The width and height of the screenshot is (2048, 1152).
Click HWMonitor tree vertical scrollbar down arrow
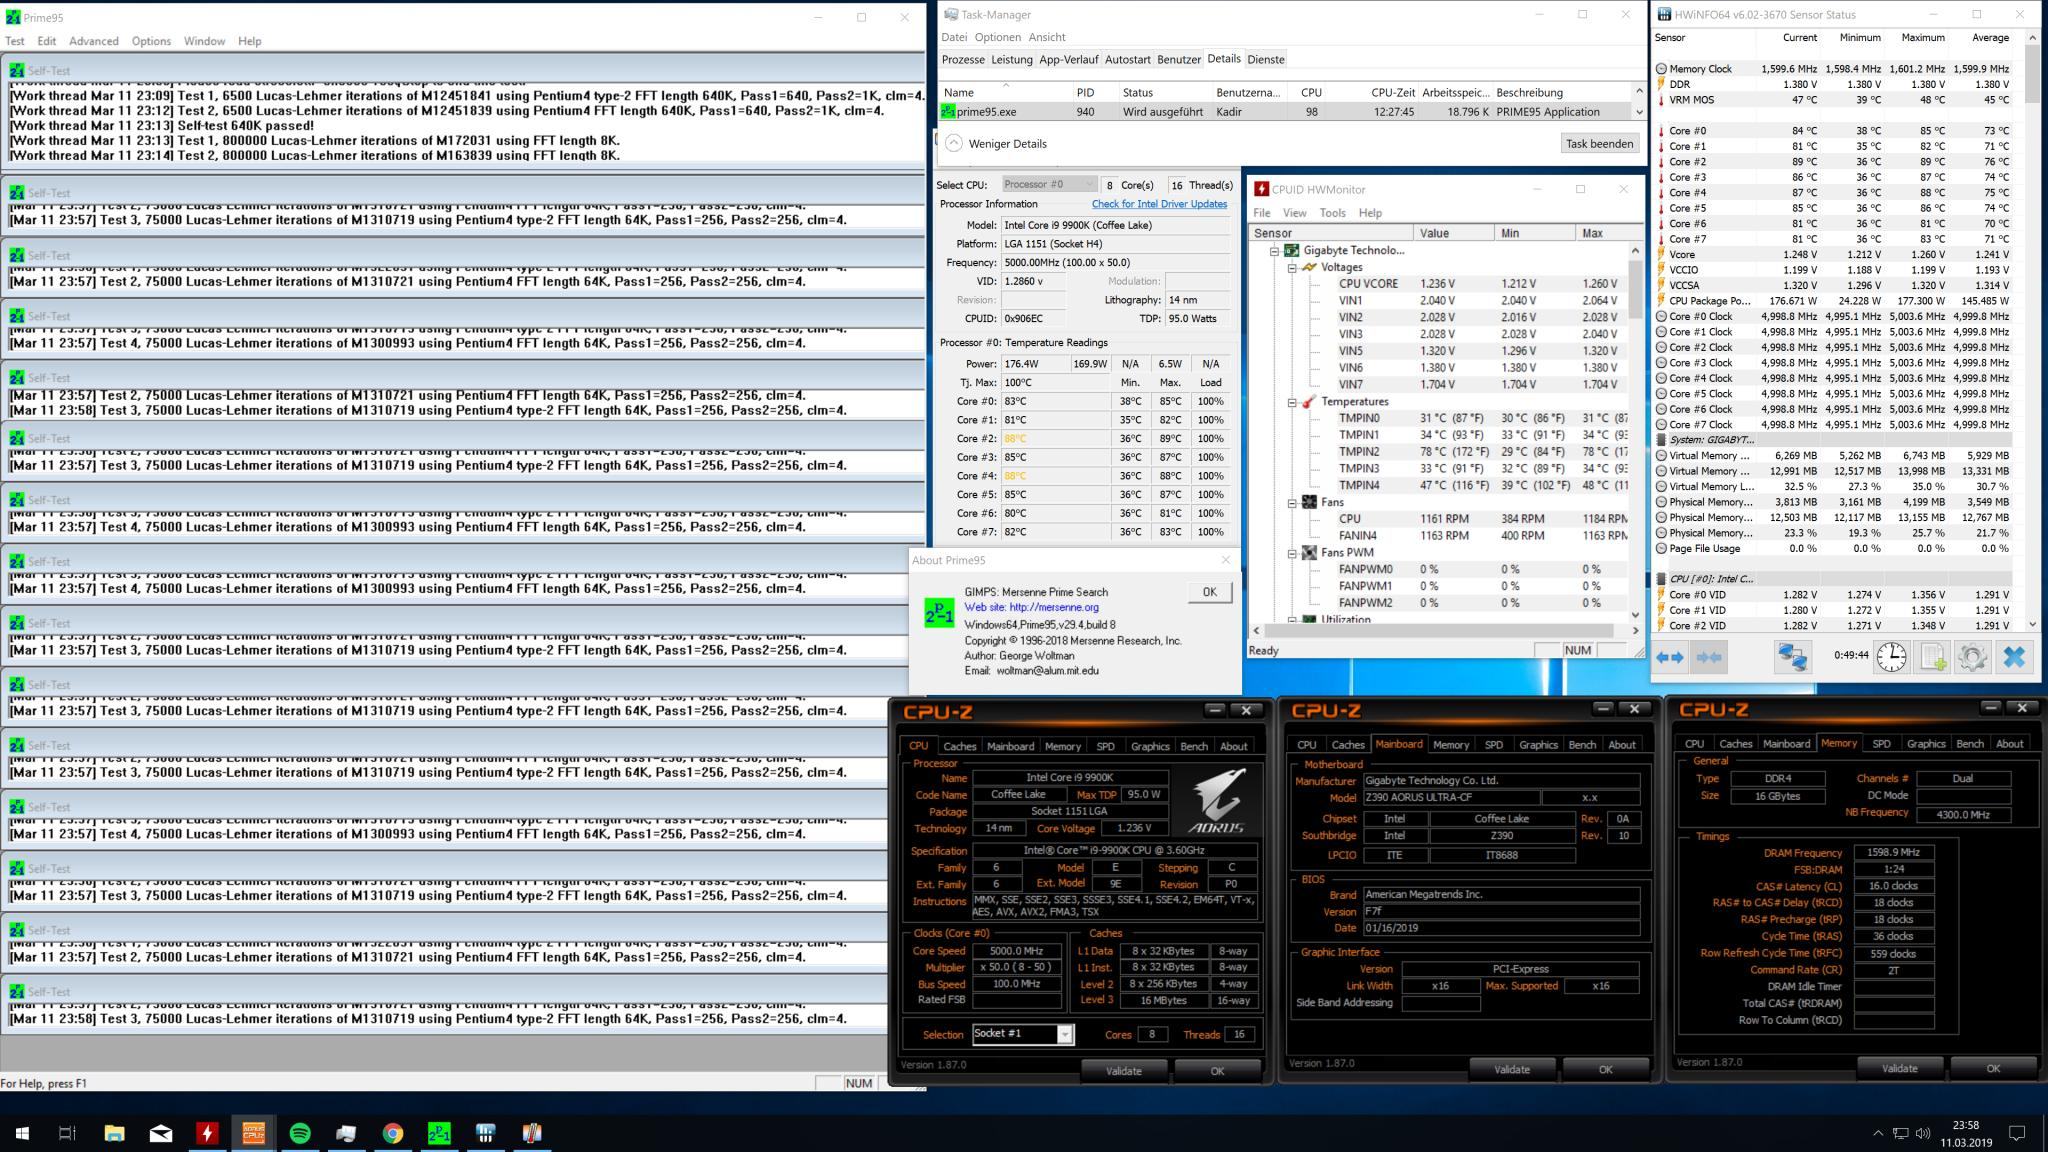point(1636,615)
